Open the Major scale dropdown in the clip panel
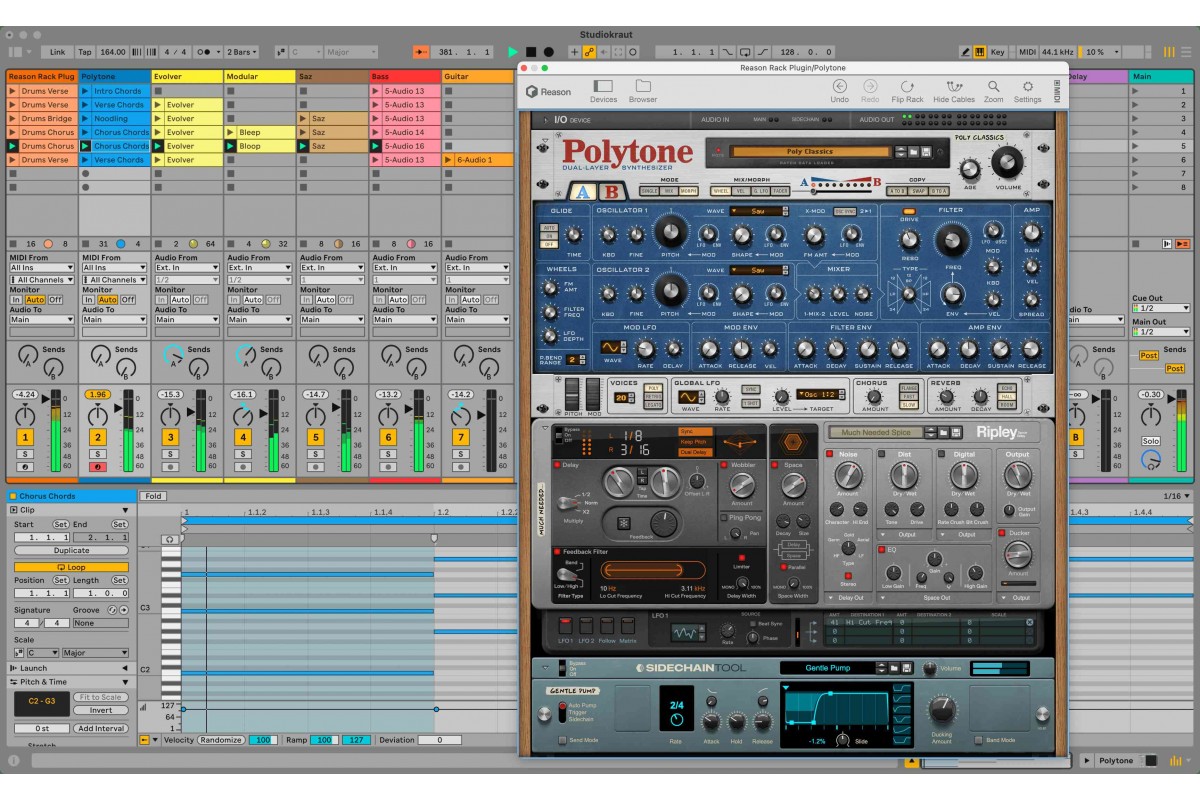Viewport: 1200px width, 800px height. click(94, 652)
